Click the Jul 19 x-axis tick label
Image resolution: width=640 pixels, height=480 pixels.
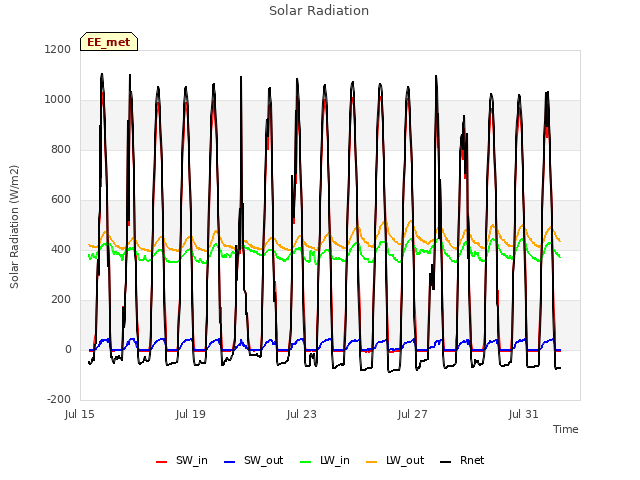[x=191, y=414]
